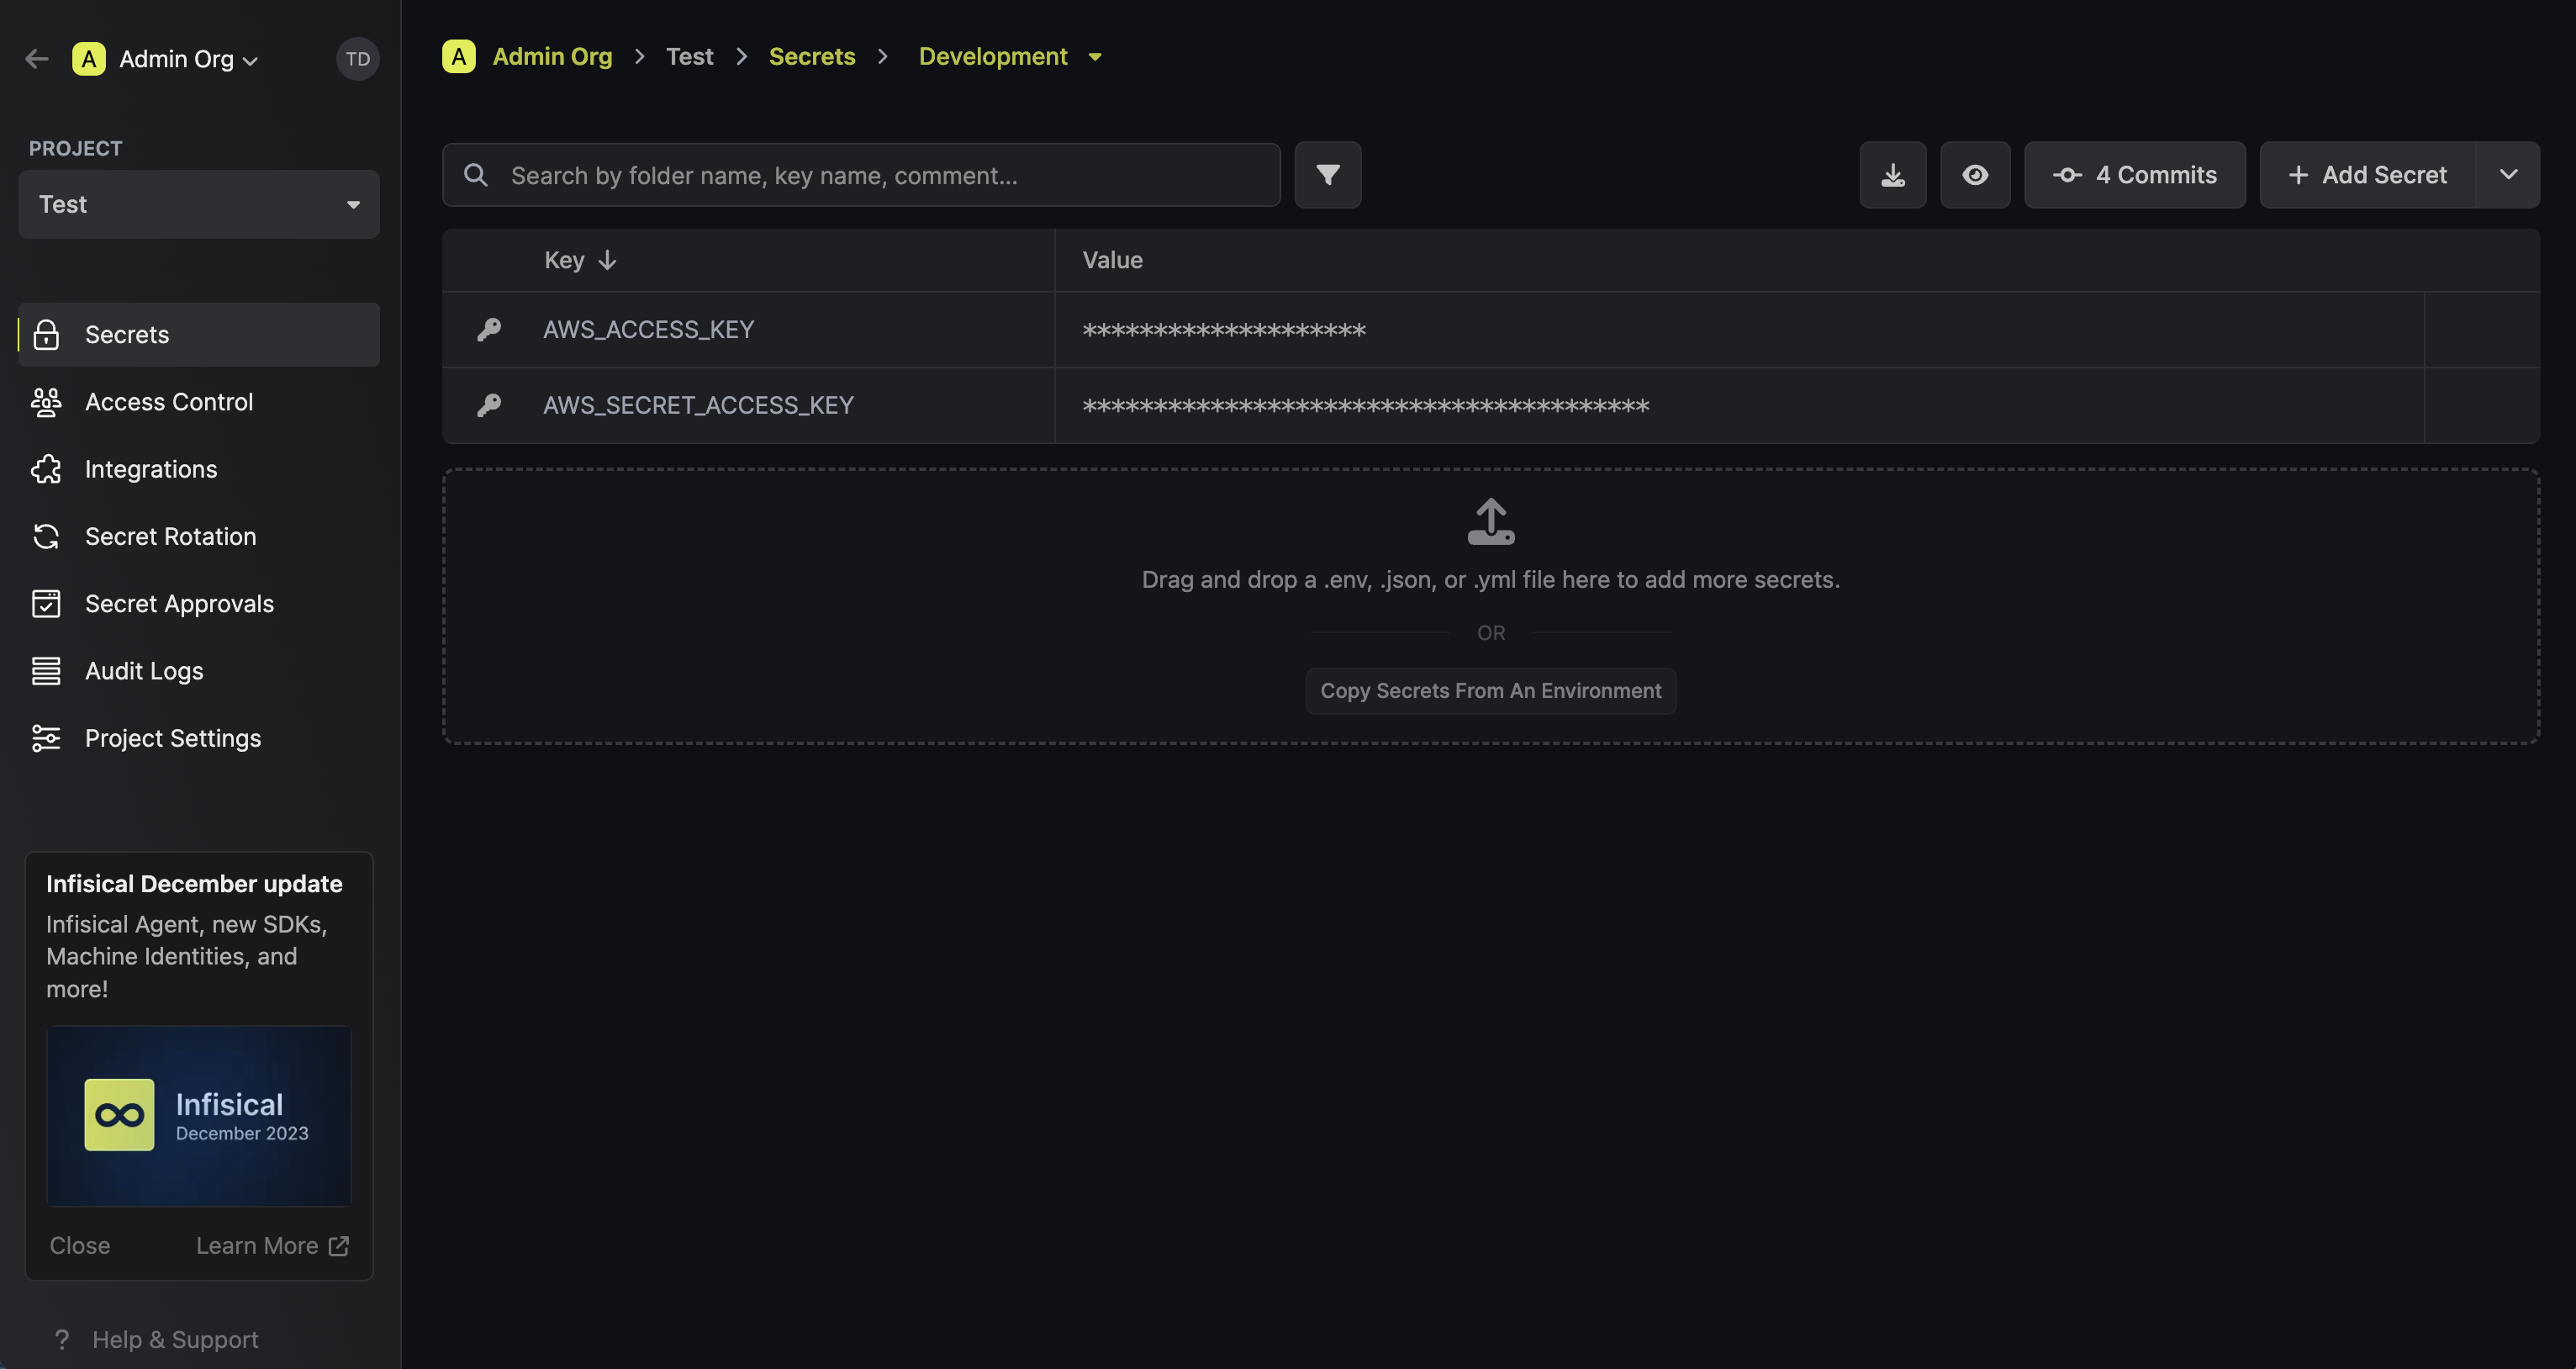Open Secrets in the sidebar
Screen dimensions: 2576x1369
click(x=199, y=334)
